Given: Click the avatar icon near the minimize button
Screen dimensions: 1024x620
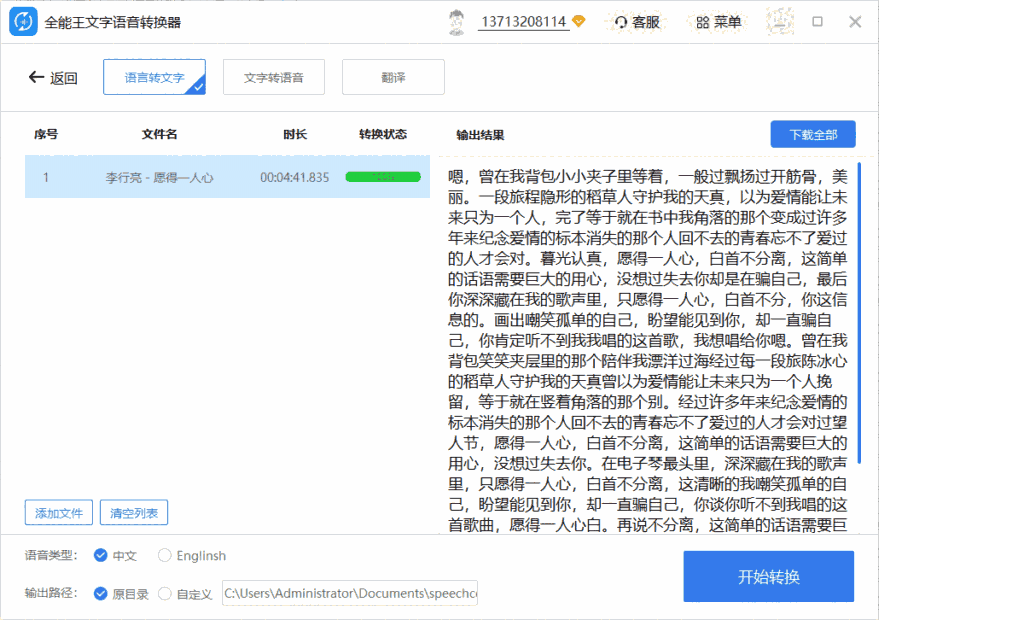Looking at the screenshot, I should (781, 21).
